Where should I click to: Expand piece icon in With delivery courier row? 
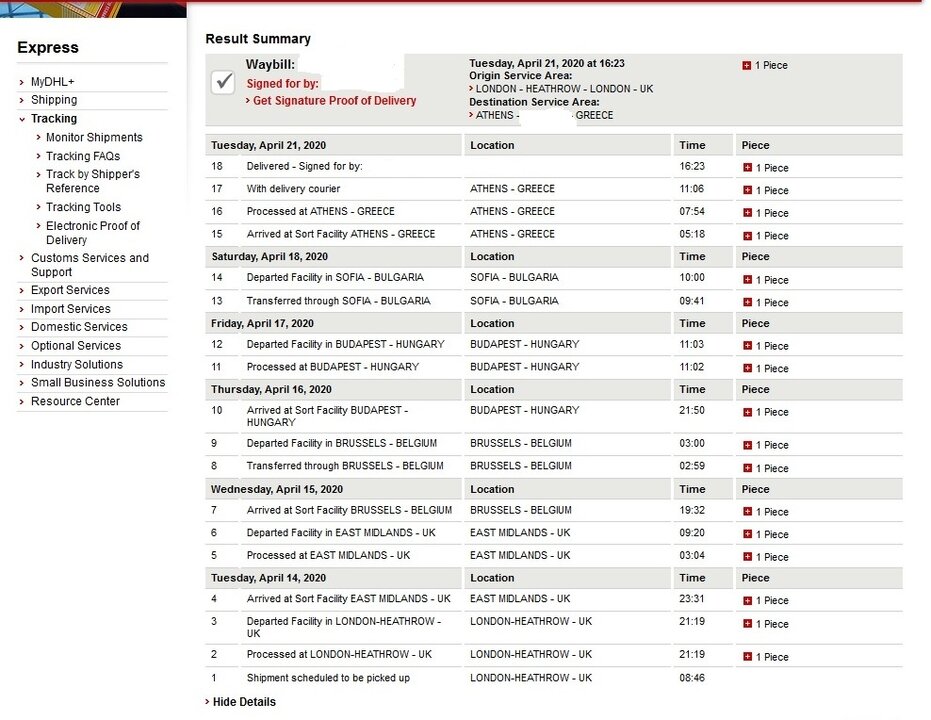click(748, 190)
